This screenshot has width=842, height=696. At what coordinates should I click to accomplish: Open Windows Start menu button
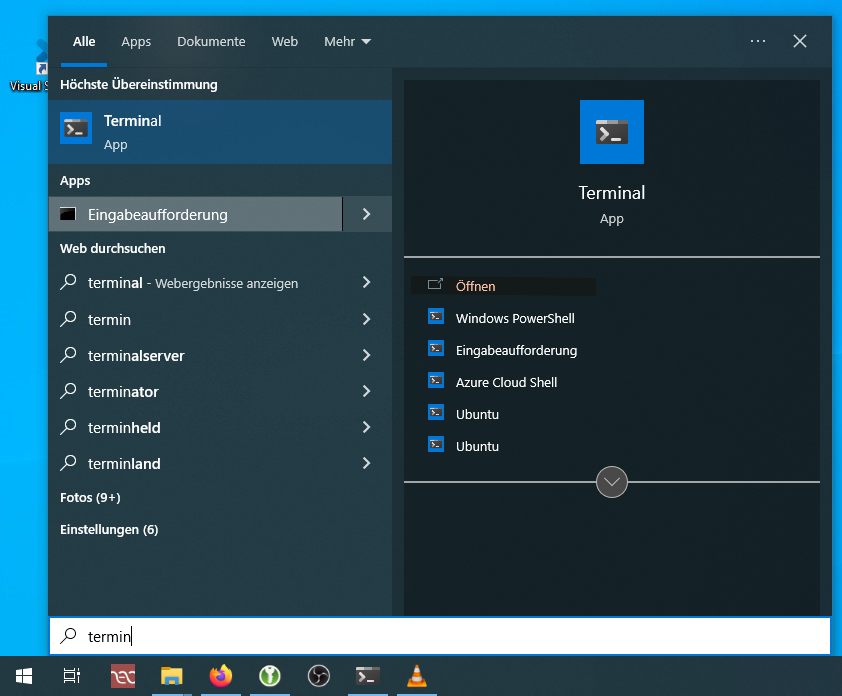pos(24,676)
